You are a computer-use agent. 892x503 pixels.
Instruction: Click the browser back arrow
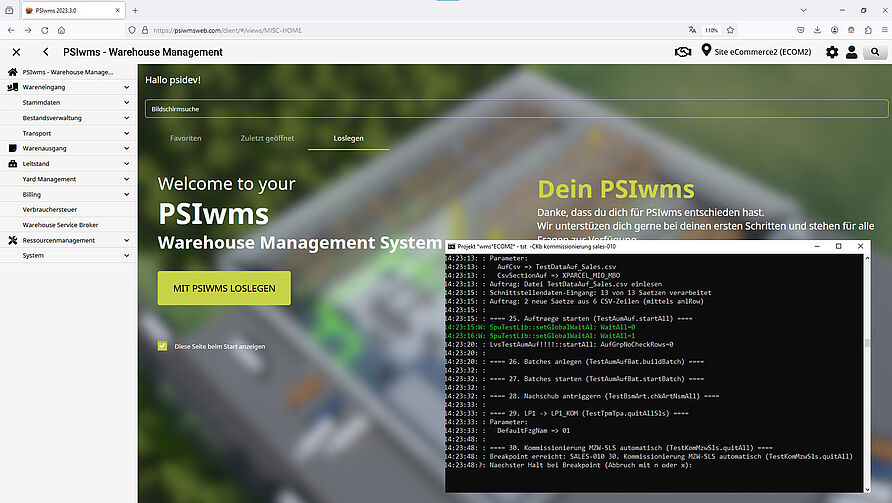click(x=11, y=30)
